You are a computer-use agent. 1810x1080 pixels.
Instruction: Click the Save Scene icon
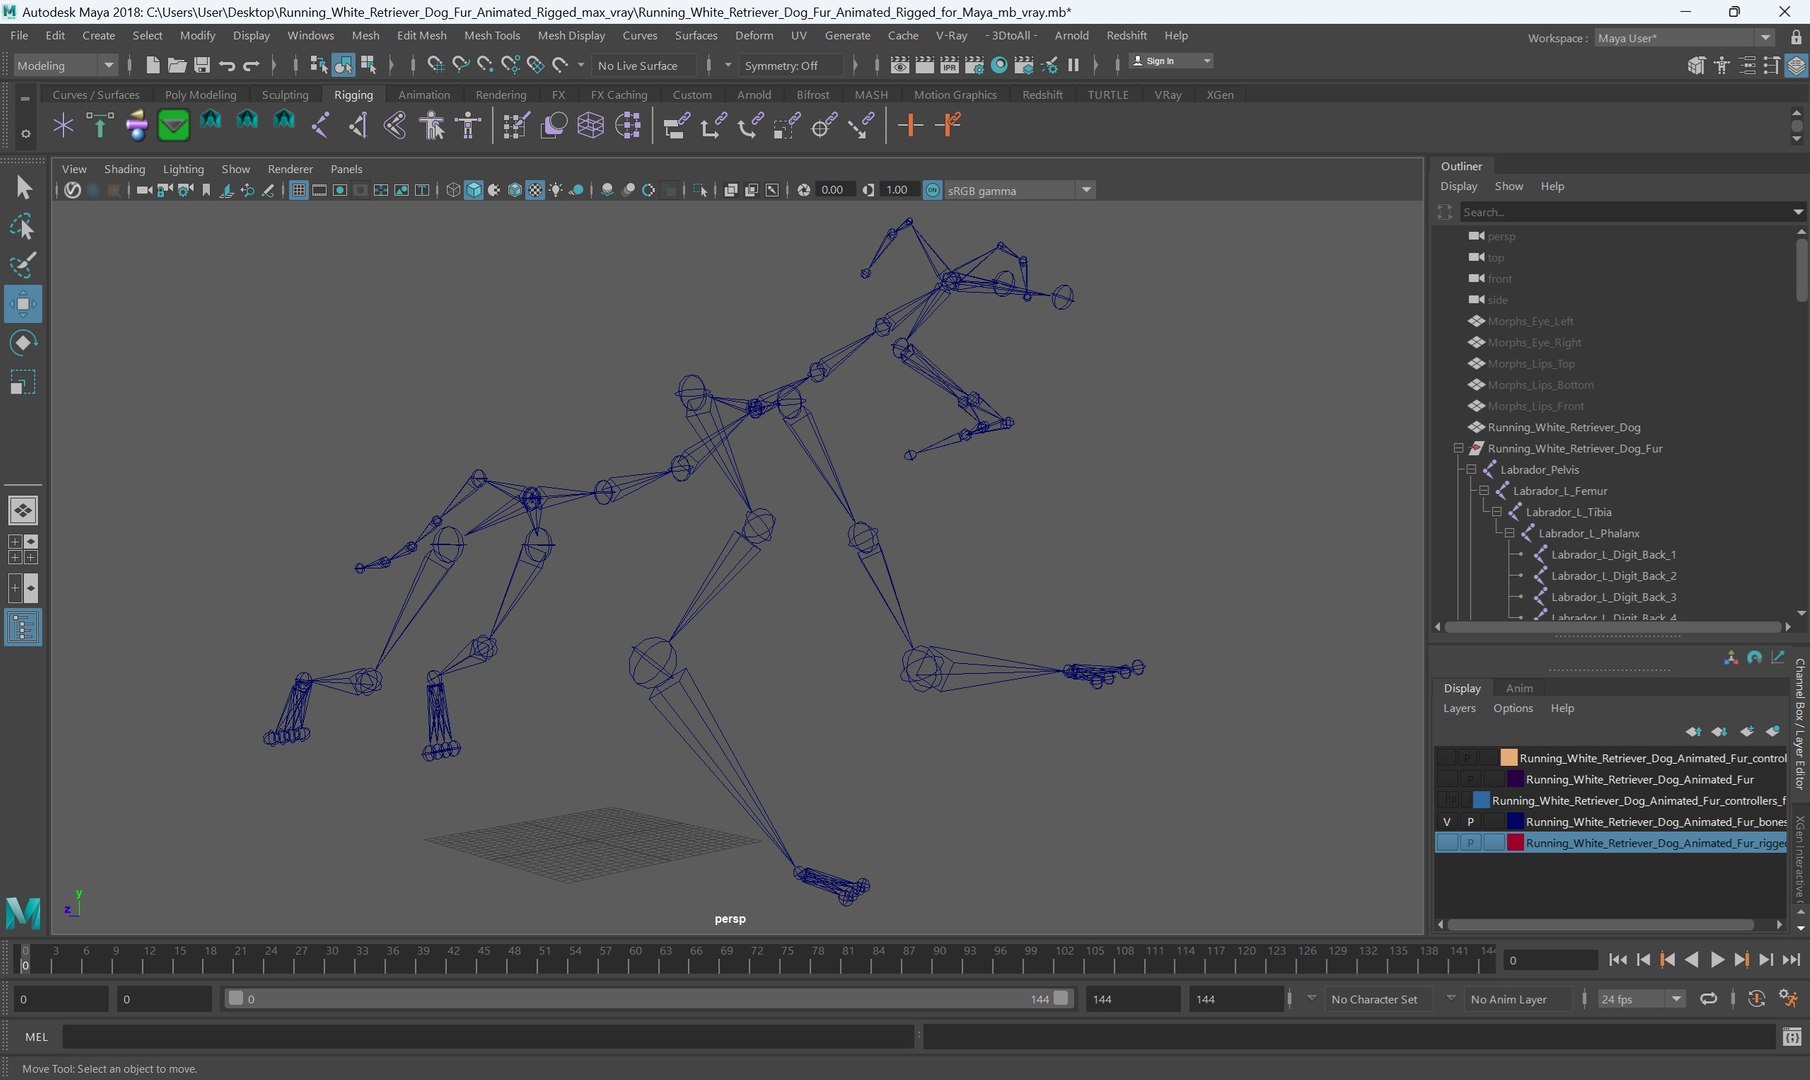(202, 65)
